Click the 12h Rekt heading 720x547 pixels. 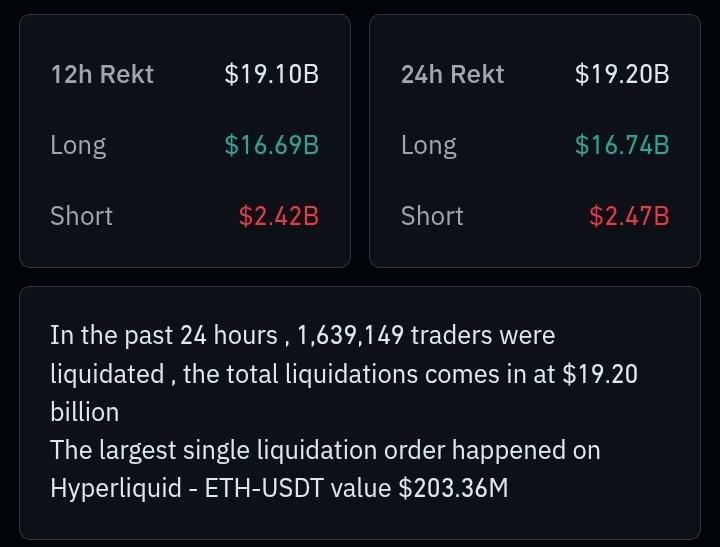point(102,74)
